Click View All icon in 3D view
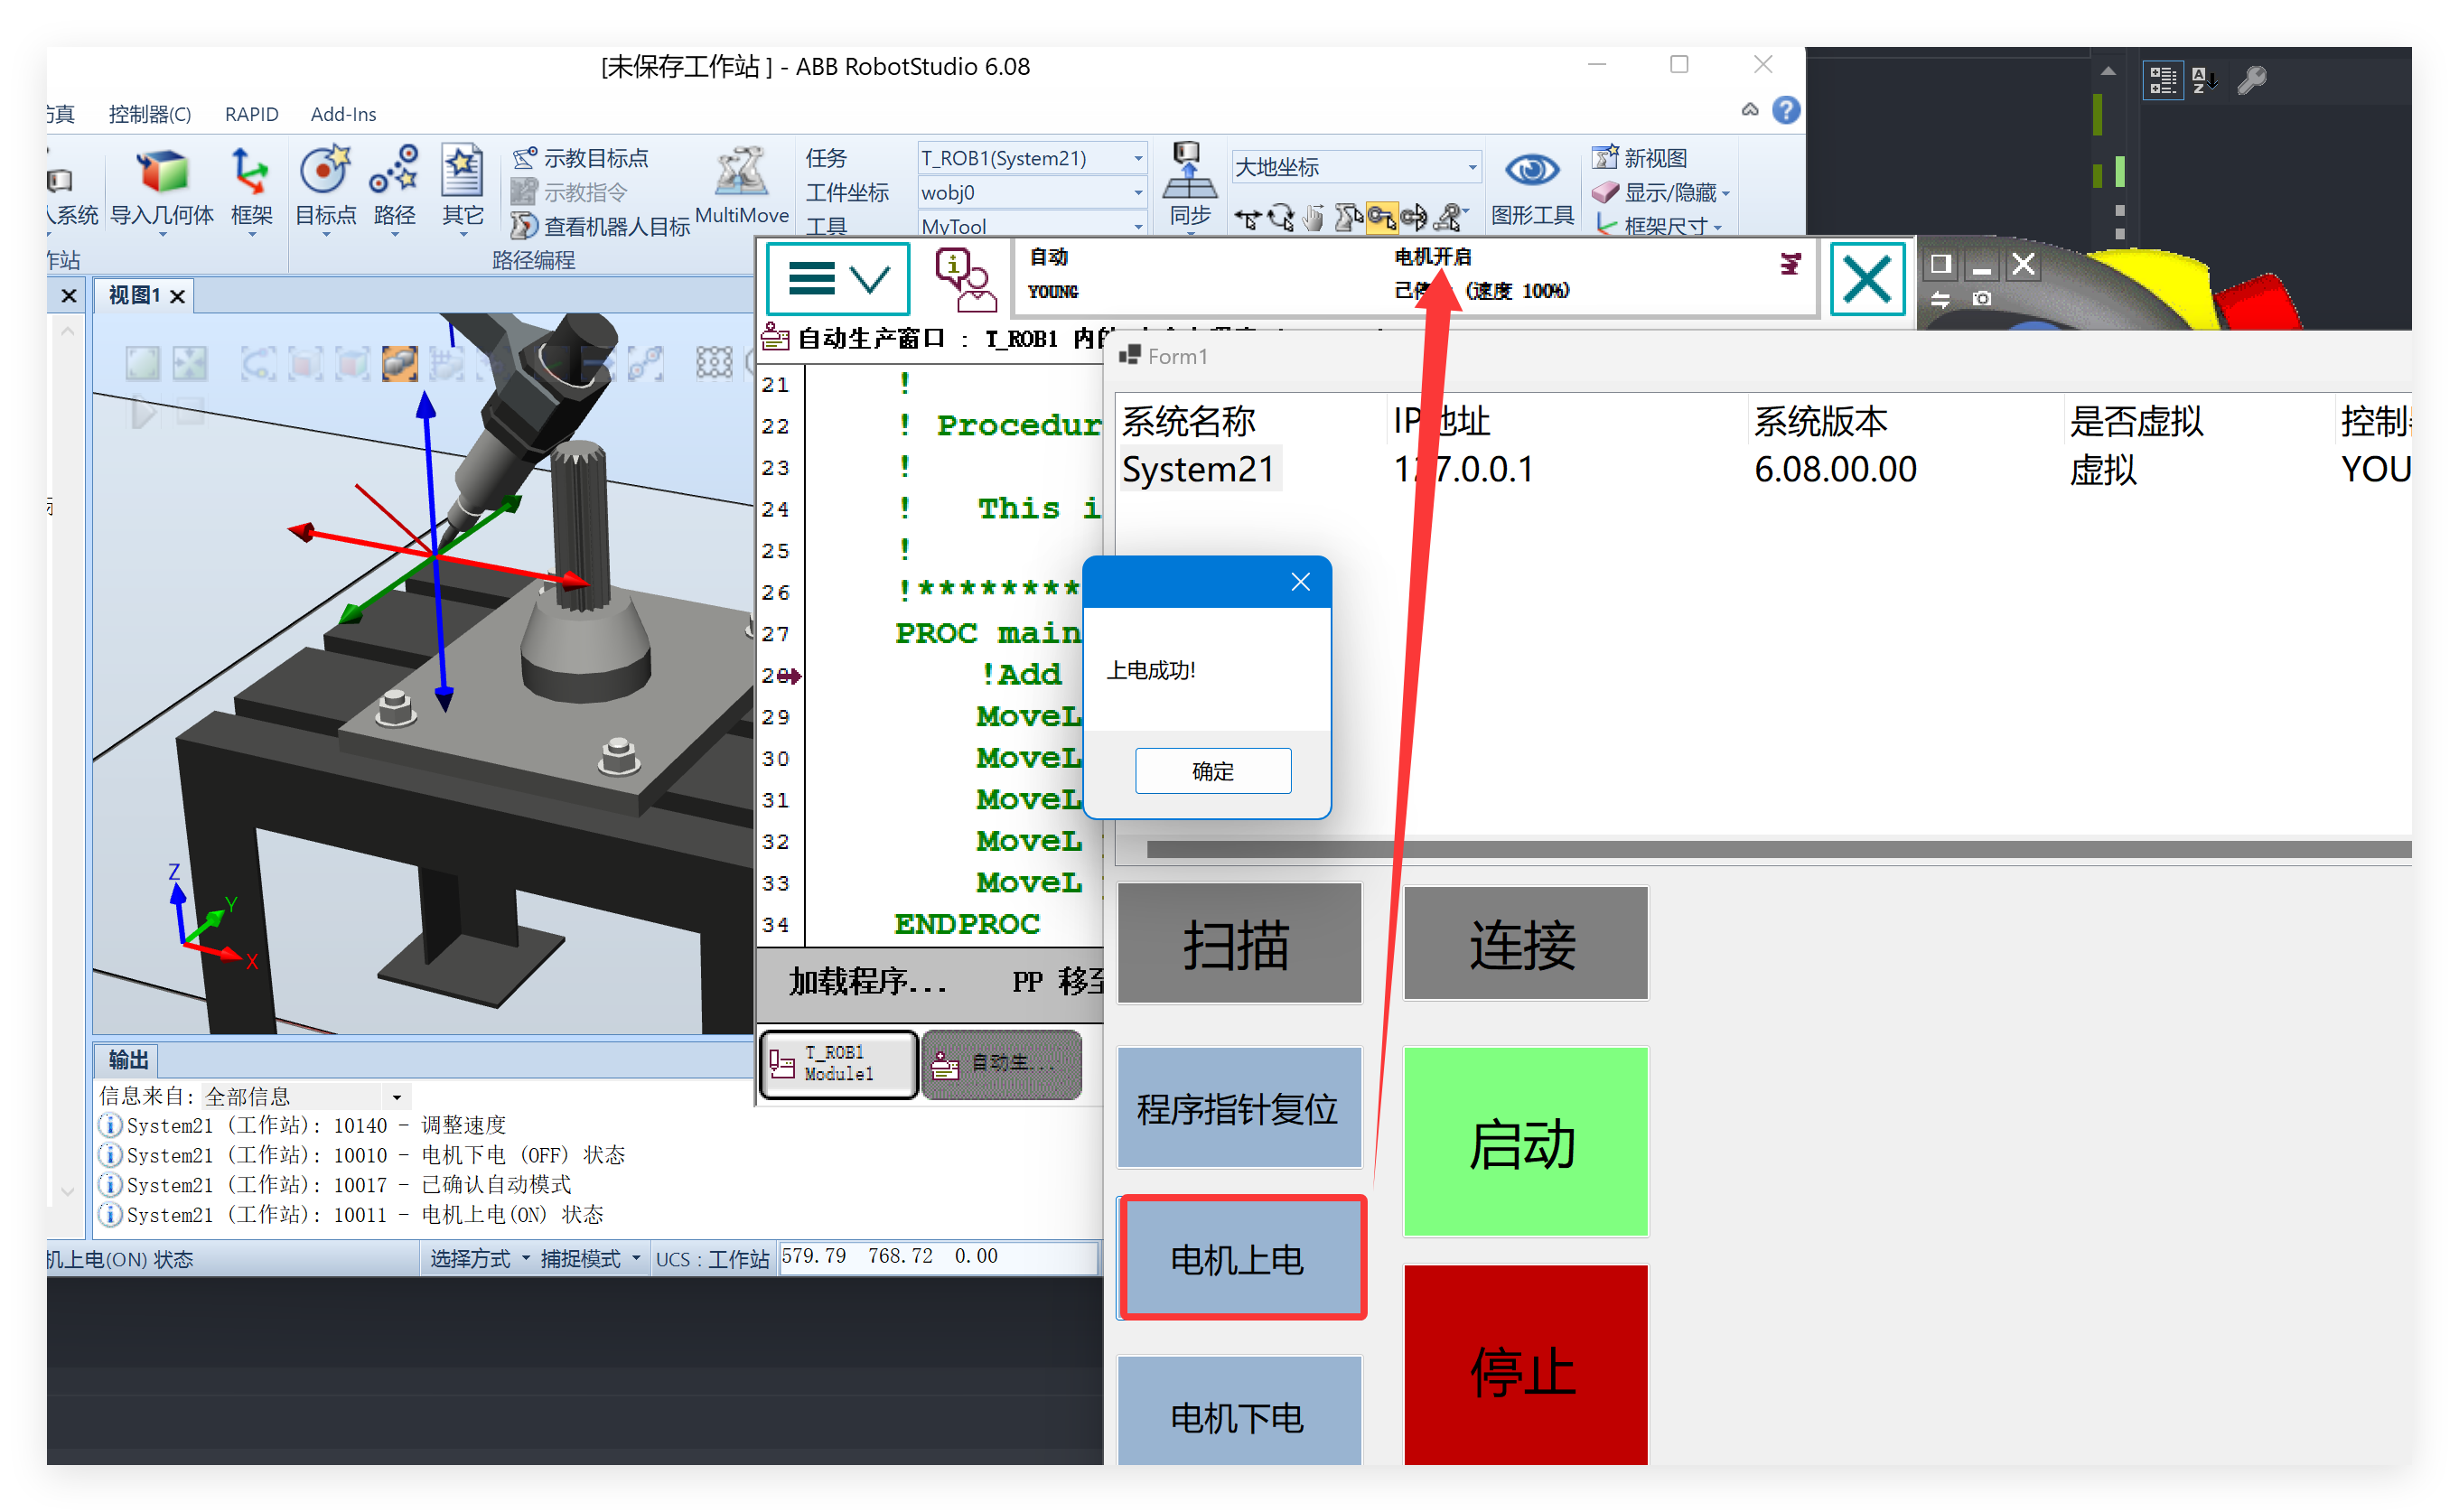Screen dimensions: 2459x1512 point(142,363)
